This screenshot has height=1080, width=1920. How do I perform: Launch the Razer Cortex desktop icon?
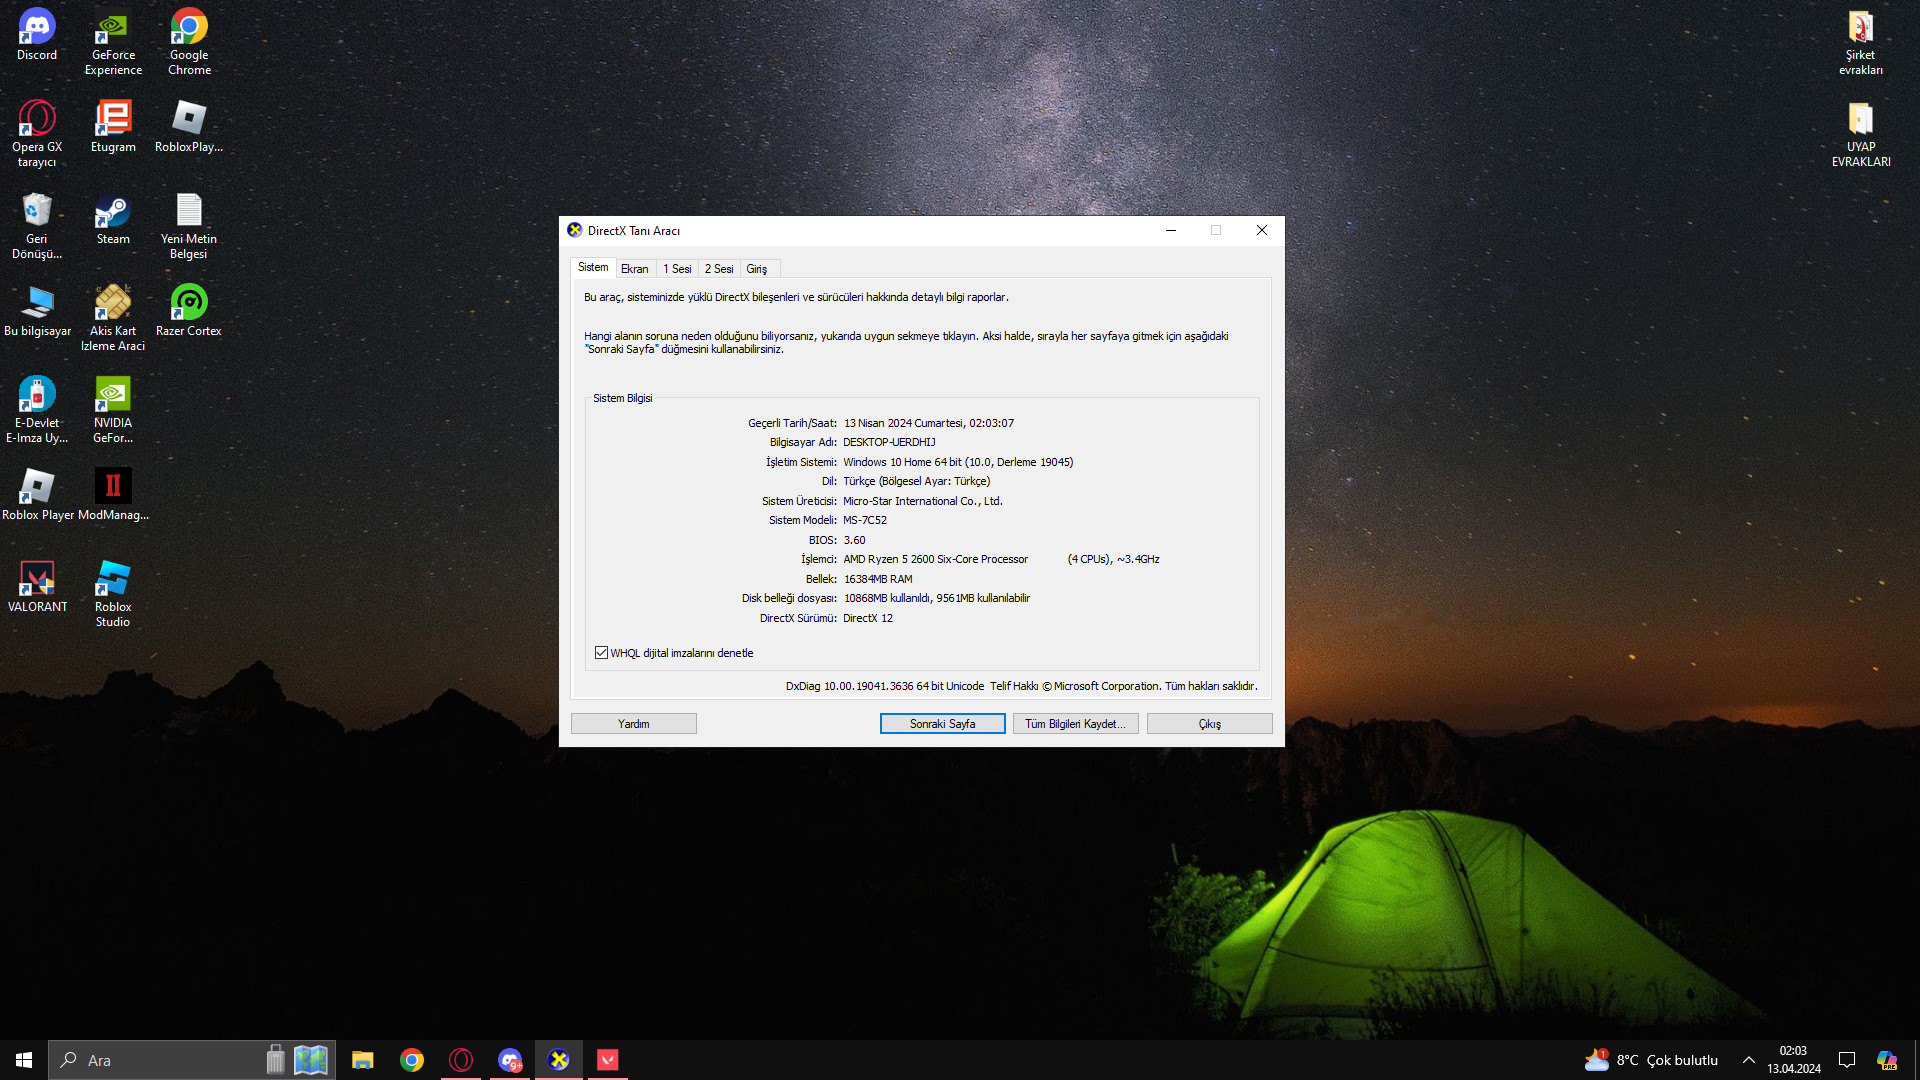[x=189, y=304]
